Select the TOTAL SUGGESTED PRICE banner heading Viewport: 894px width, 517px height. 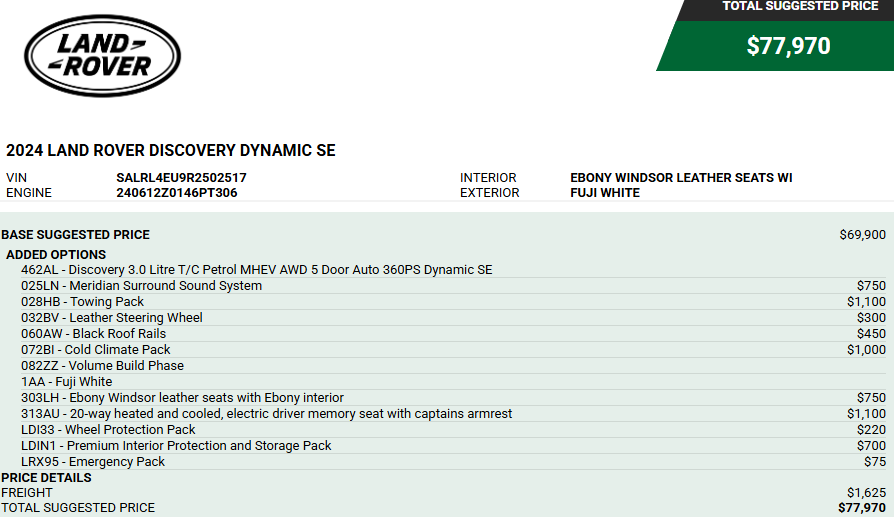800,6
